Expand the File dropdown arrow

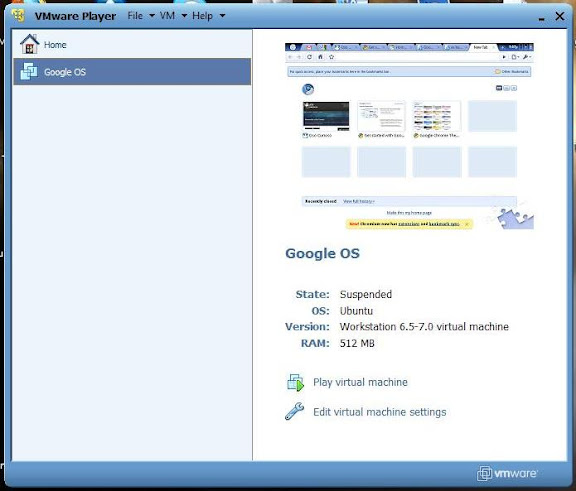coord(152,16)
